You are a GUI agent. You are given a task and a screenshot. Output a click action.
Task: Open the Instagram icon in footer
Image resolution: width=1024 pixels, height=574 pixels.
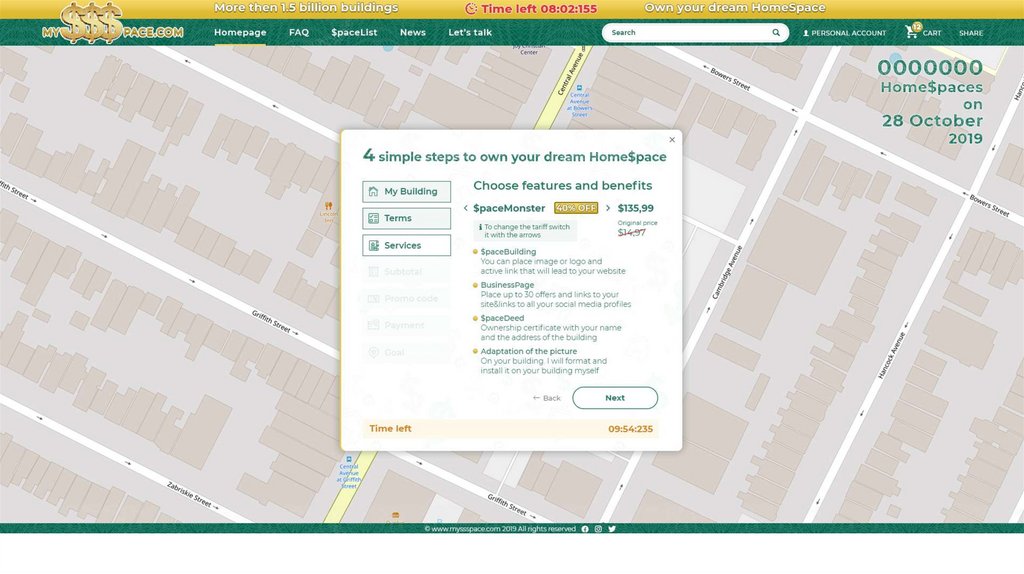(598, 529)
